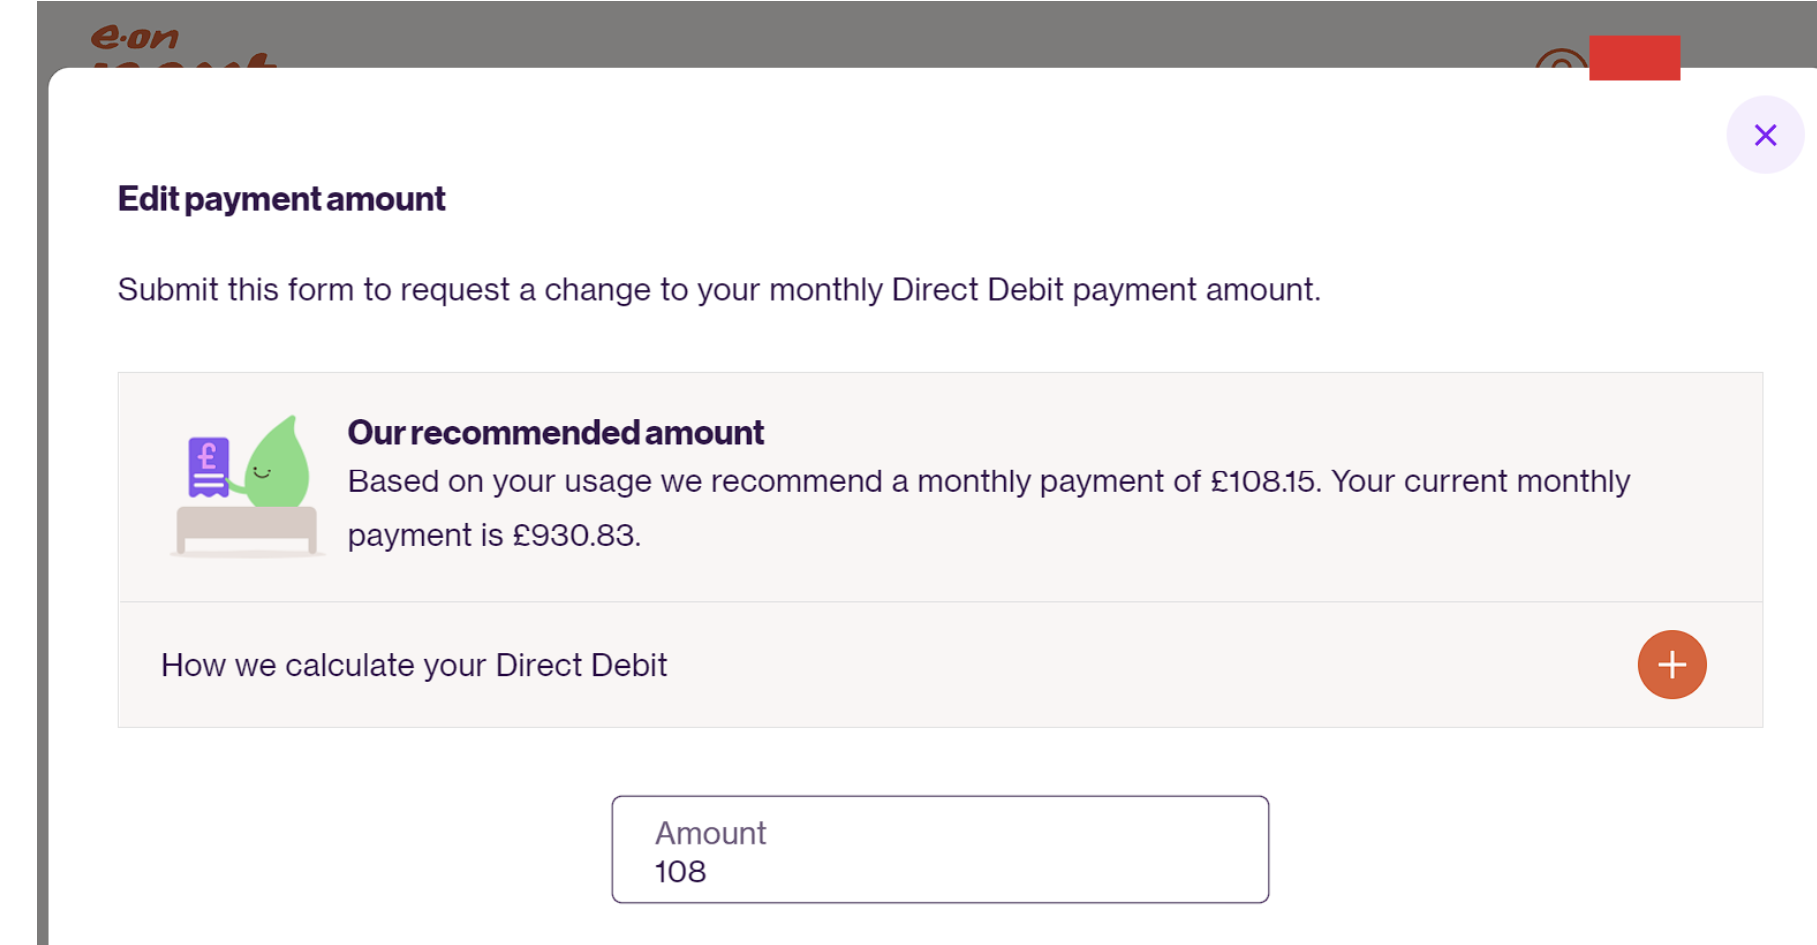Click the orange plus icon
This screenshot has height=945, width=1817.
[1671, 665]
